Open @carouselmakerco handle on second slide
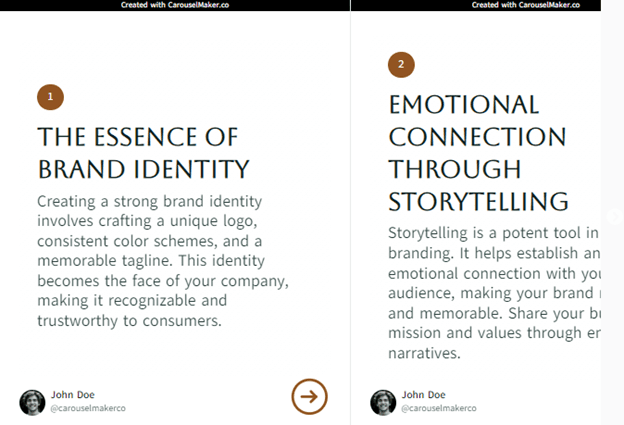Viewport: 624px width, 425px height. click(439, 408)
